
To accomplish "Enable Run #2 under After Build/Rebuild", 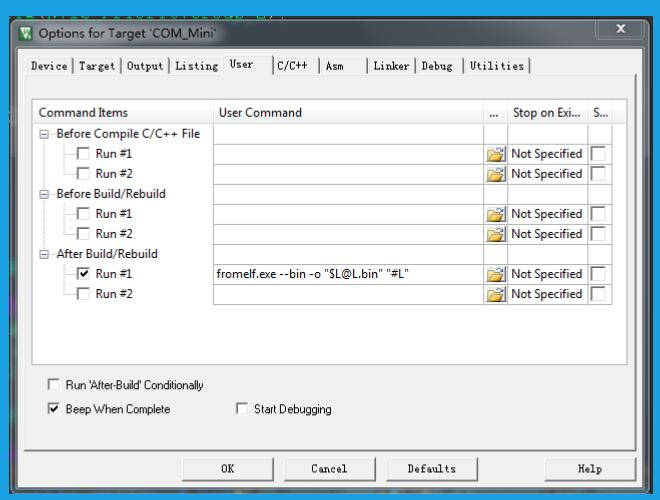I will 83,294.
